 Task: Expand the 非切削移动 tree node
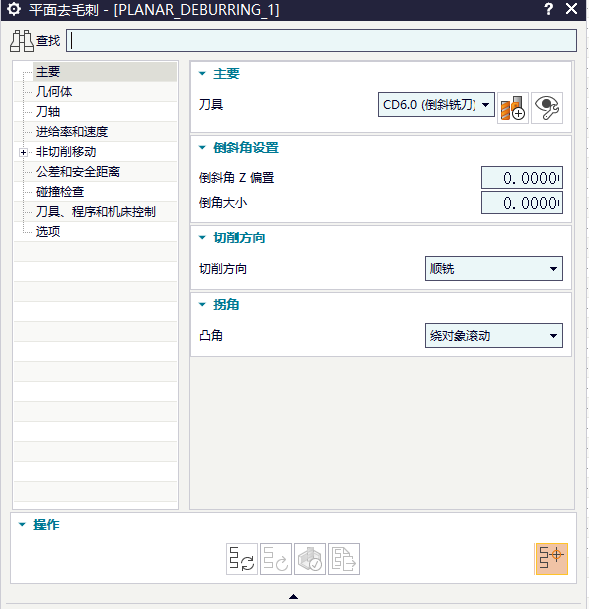pyautogui.click(x=23, y=152)
